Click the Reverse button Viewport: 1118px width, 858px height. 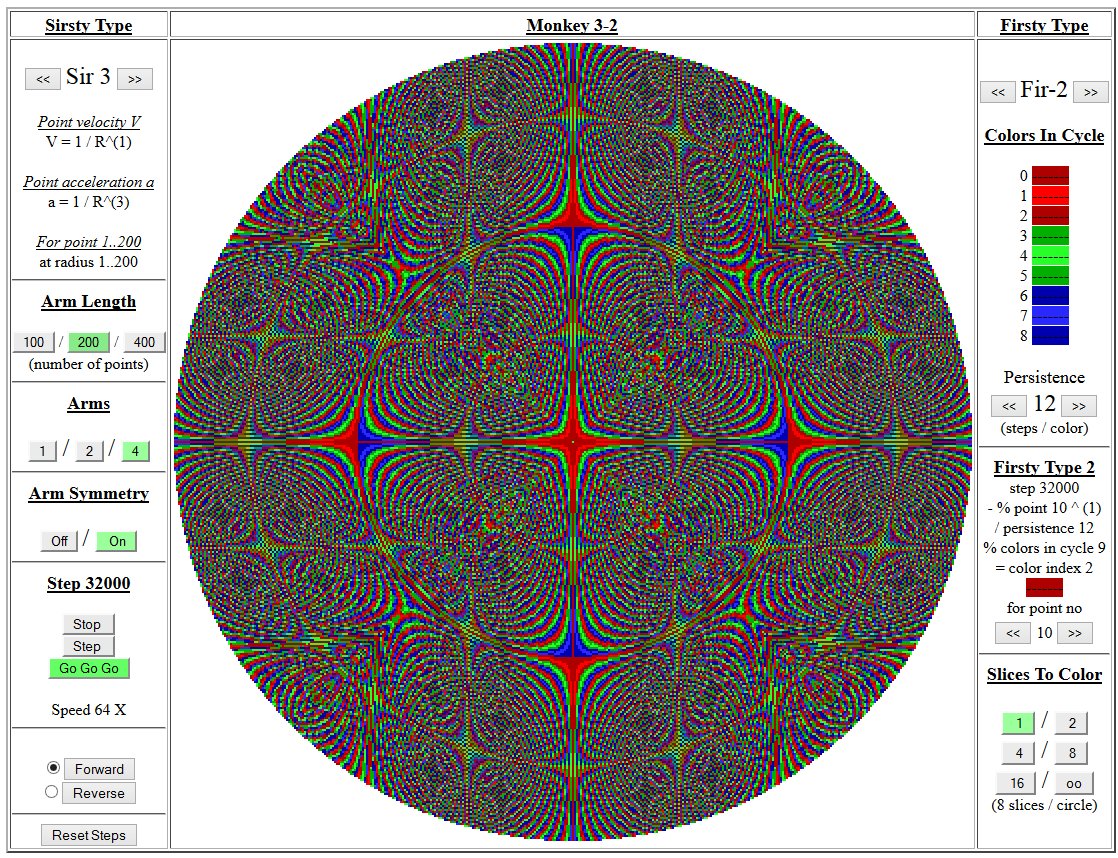pos(98,793)
